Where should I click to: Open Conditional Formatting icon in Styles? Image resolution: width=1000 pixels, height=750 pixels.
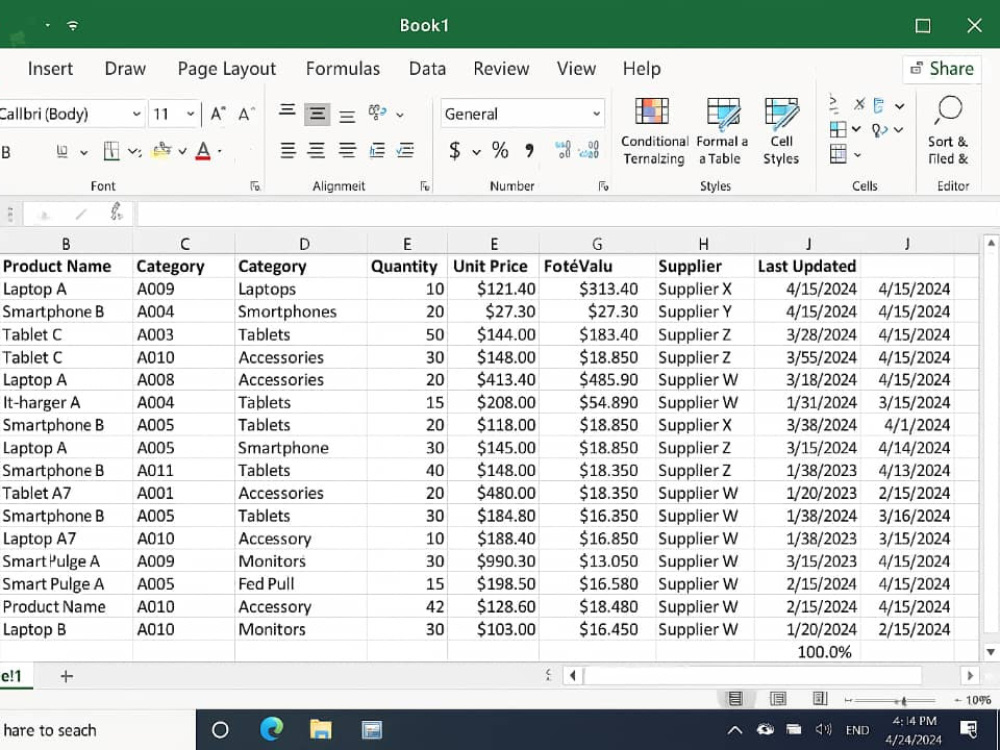tap(652, 112)
